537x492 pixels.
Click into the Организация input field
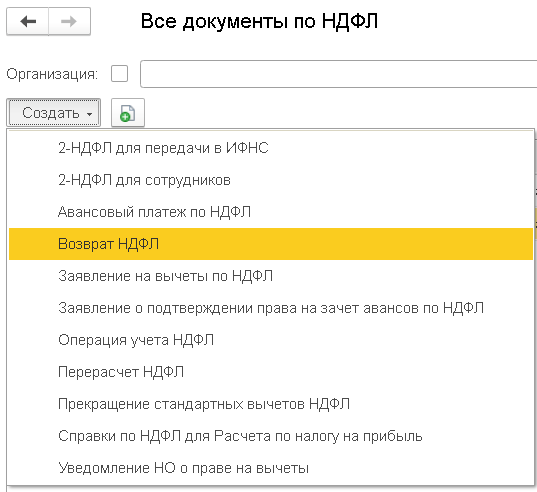coord(338,74)
